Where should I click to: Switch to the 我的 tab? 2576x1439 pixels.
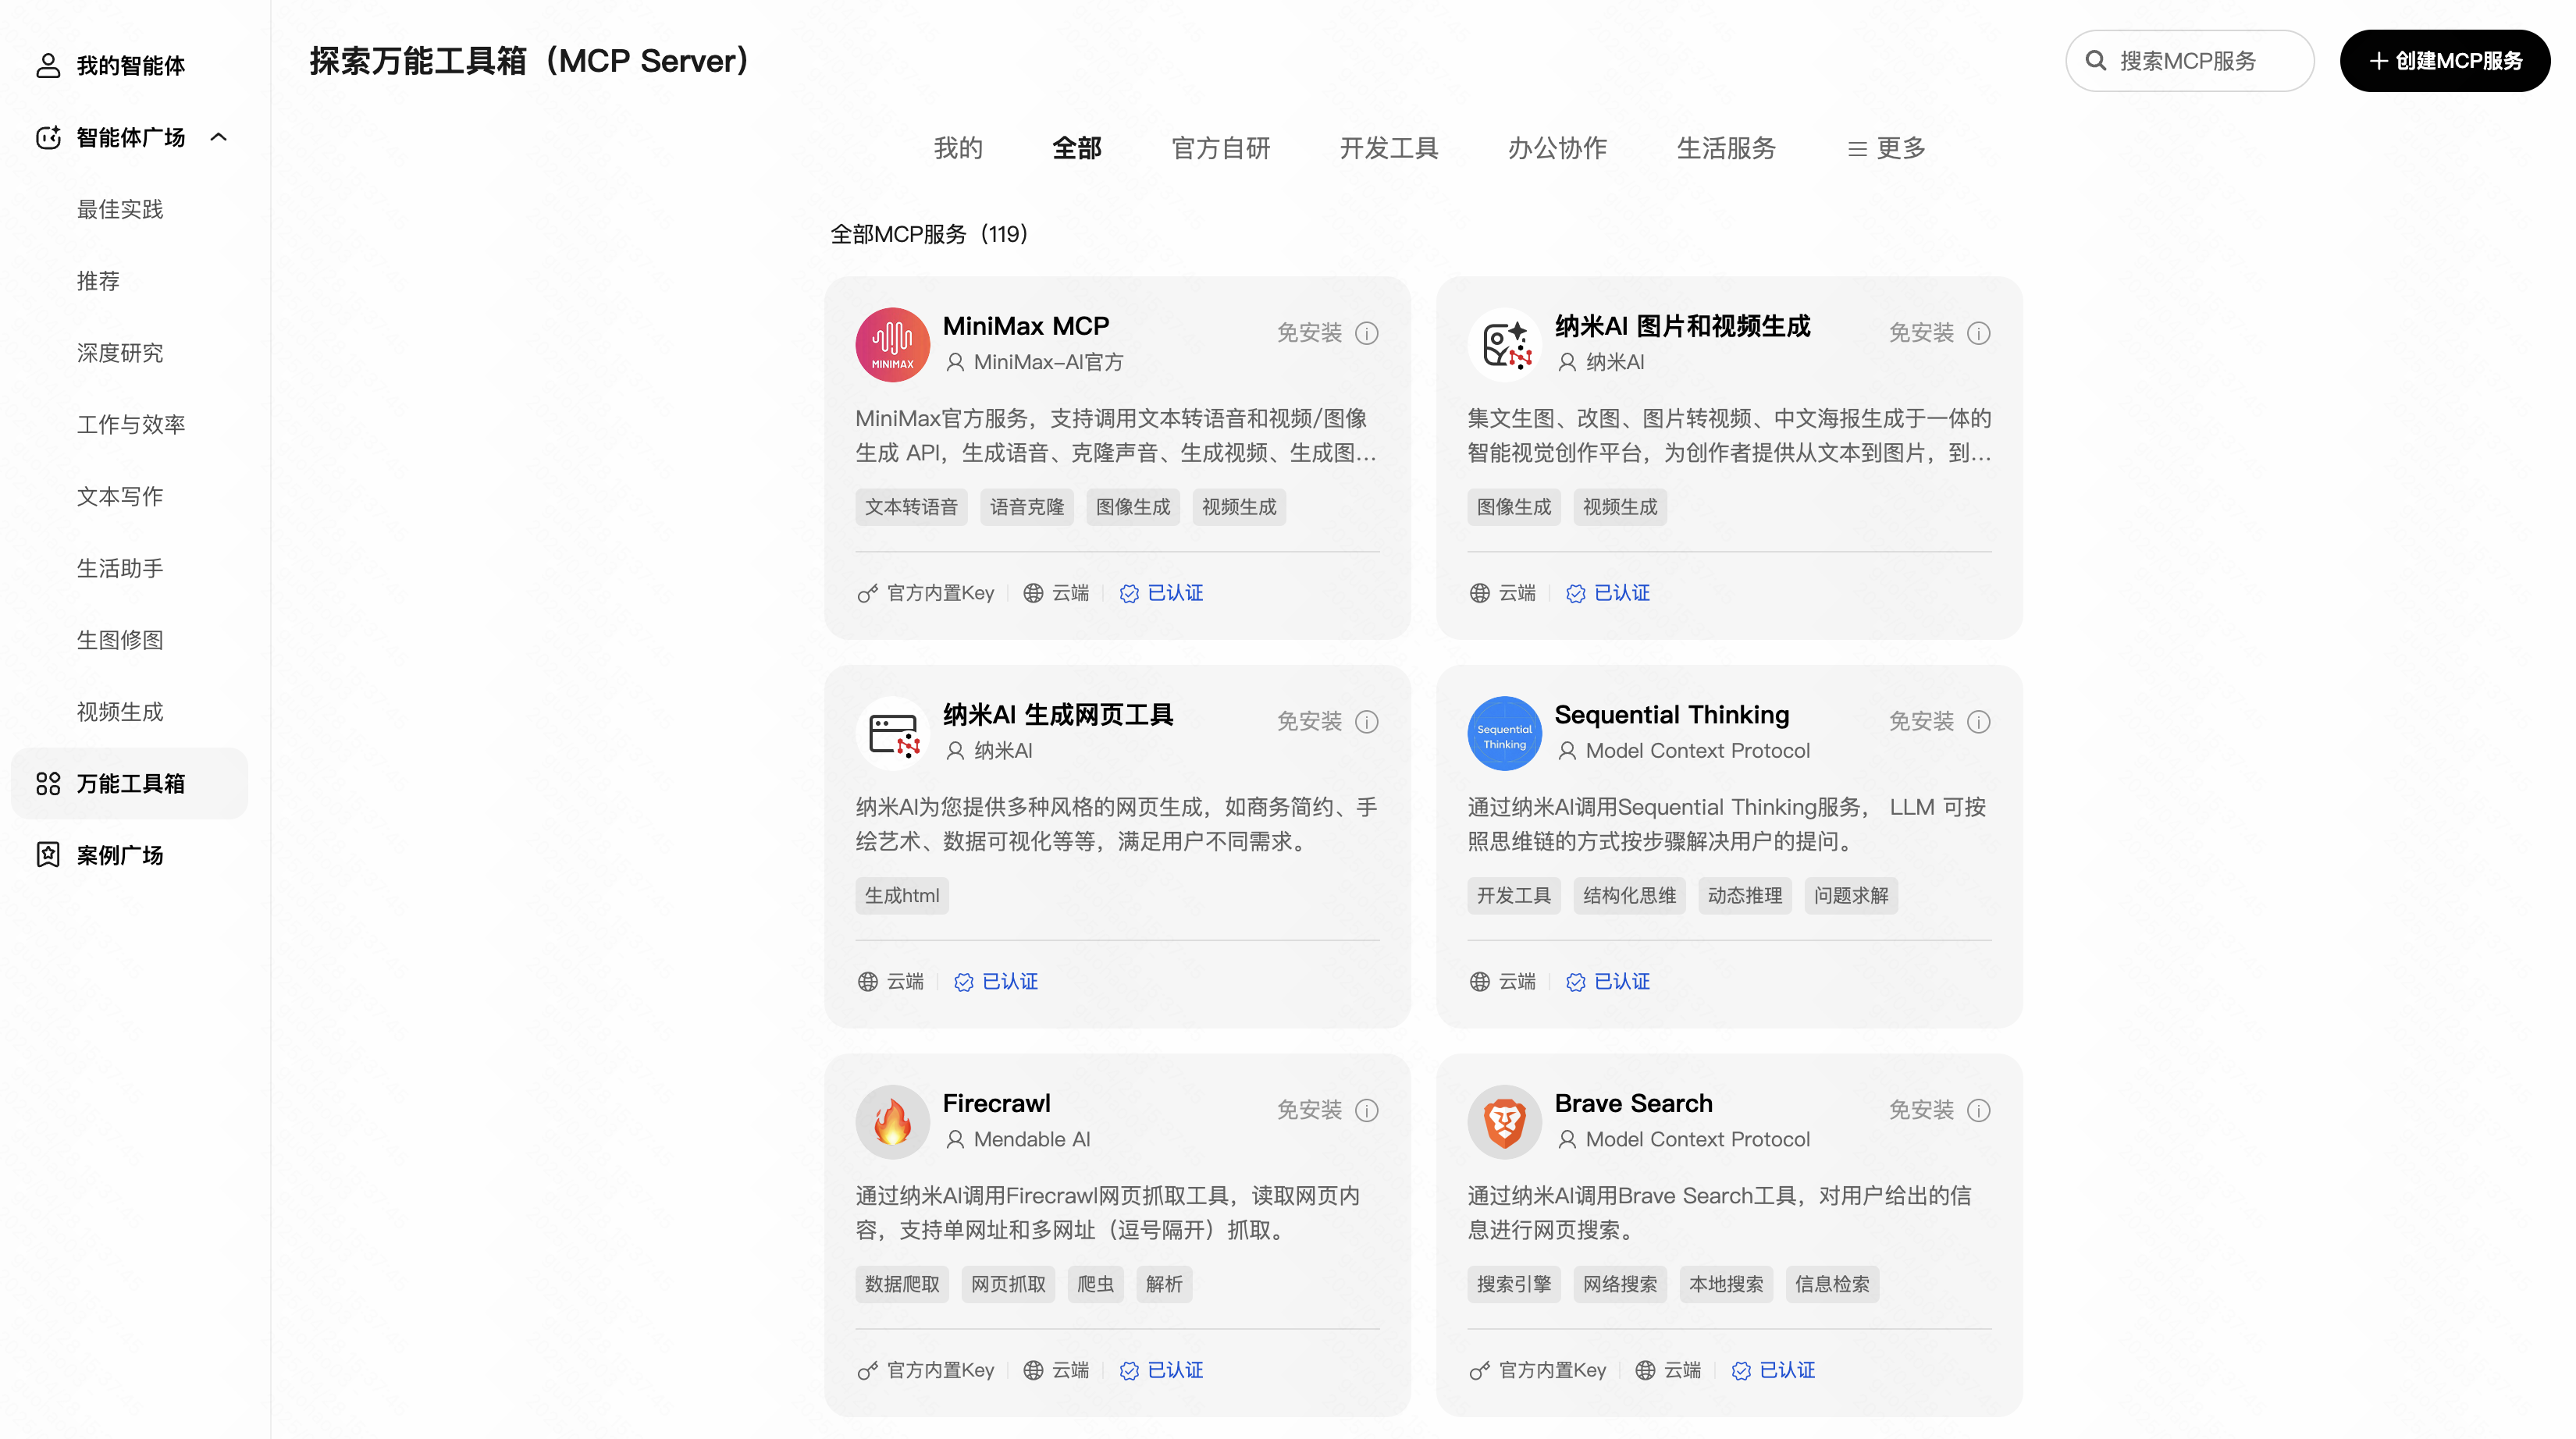(958, 149)
